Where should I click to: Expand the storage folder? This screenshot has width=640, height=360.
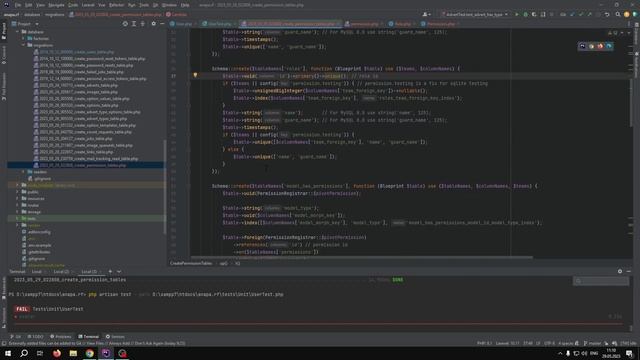(x=18, y=212)
